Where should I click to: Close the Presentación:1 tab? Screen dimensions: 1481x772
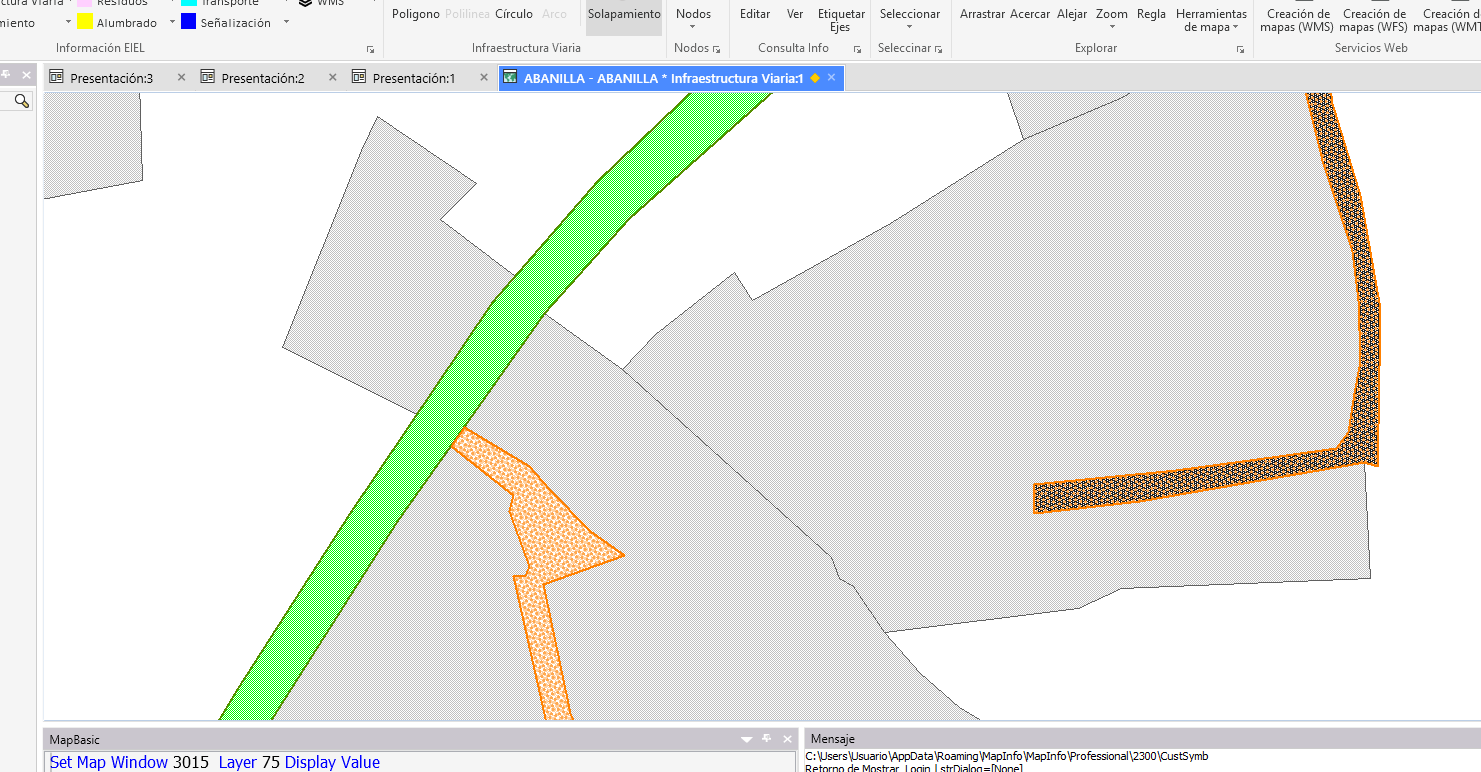(x=484, y=77)
